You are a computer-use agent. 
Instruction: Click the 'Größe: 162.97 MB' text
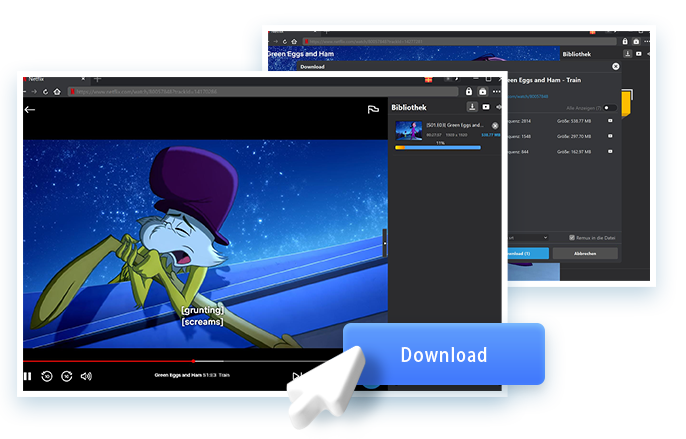tap(574, 152)
